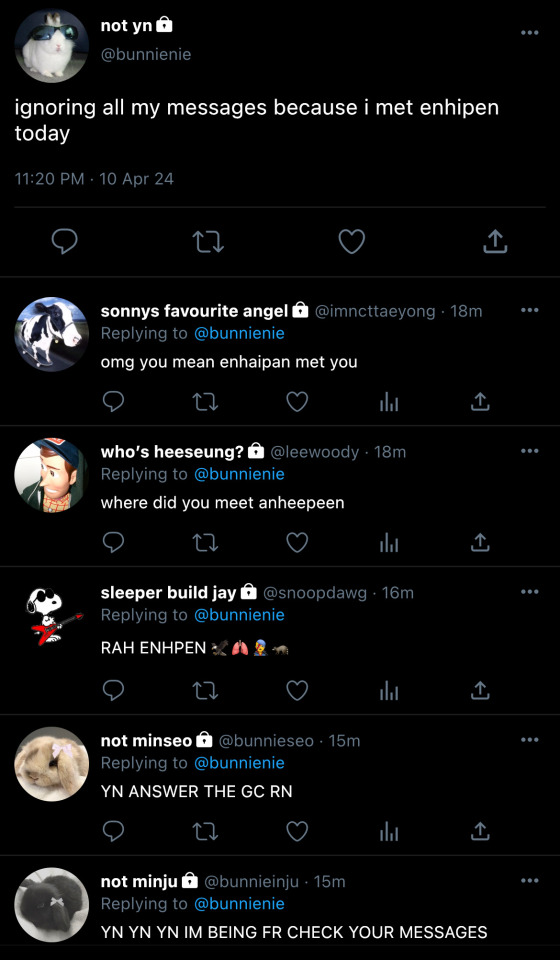View analytics on @imncttaeyong's reply
This screenshot has width=560, height=960.
pyautogui.click(x=389, y=402)
